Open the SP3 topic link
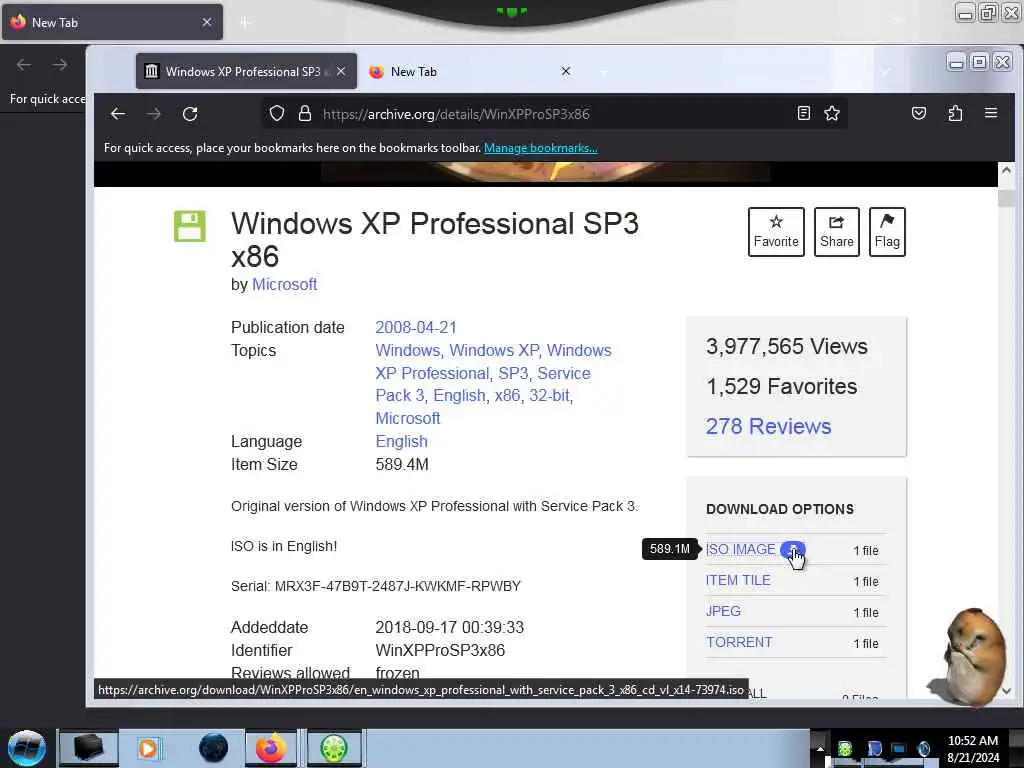The image size is (1024, 768). (513, 374)
